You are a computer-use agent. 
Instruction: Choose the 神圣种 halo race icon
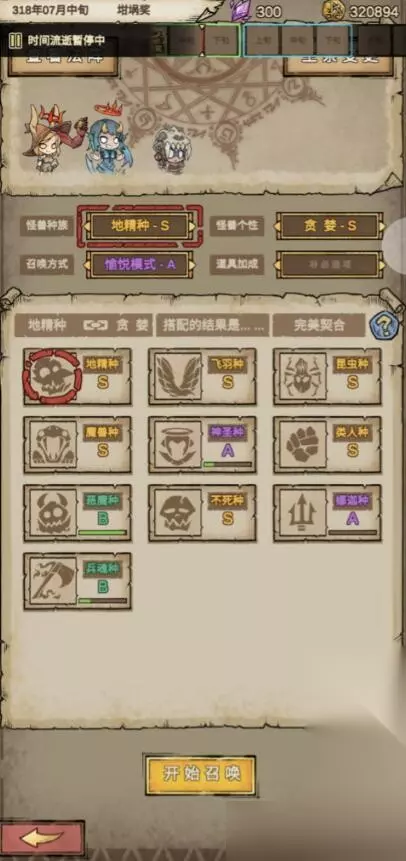[179, 445]
